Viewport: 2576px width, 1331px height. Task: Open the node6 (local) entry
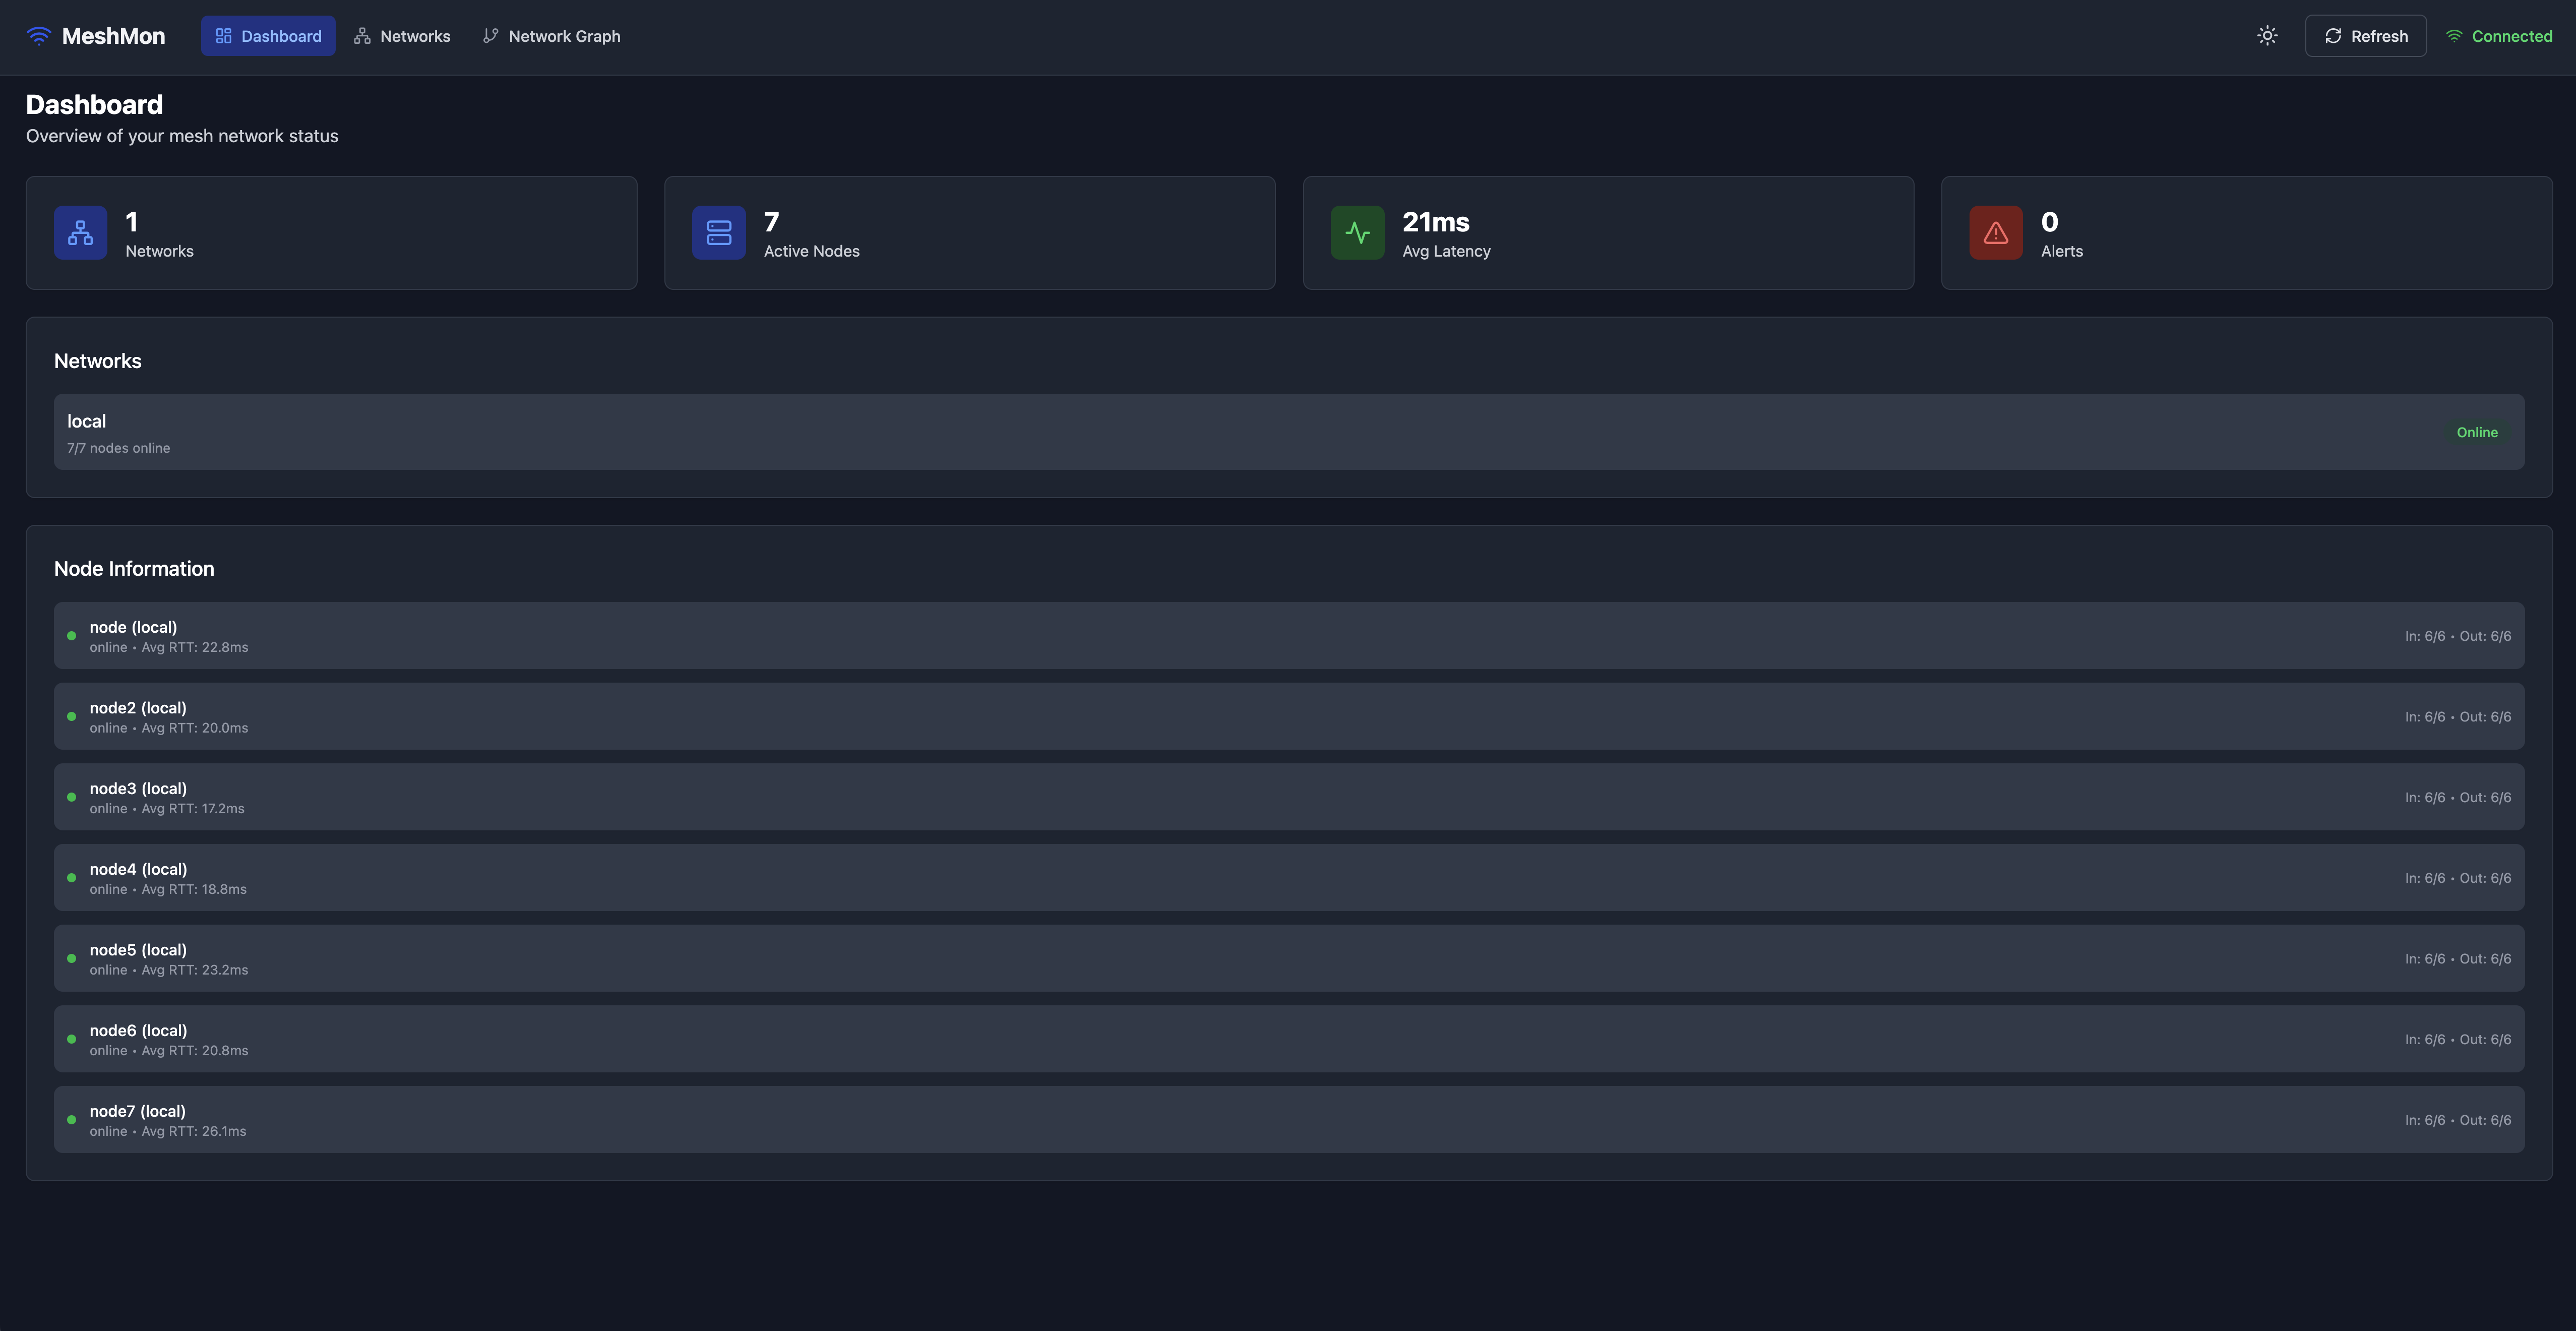coord(1288,1039)
